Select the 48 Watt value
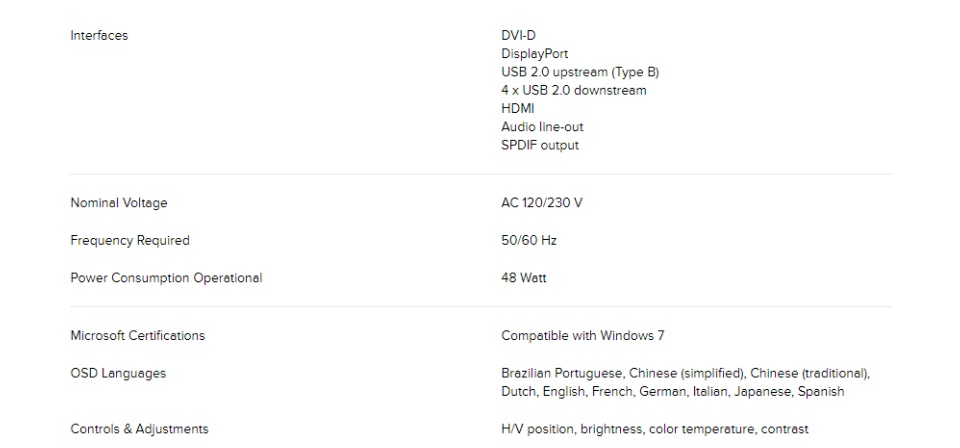The height and width of the screenshot is (448, 960). [523, 278]
